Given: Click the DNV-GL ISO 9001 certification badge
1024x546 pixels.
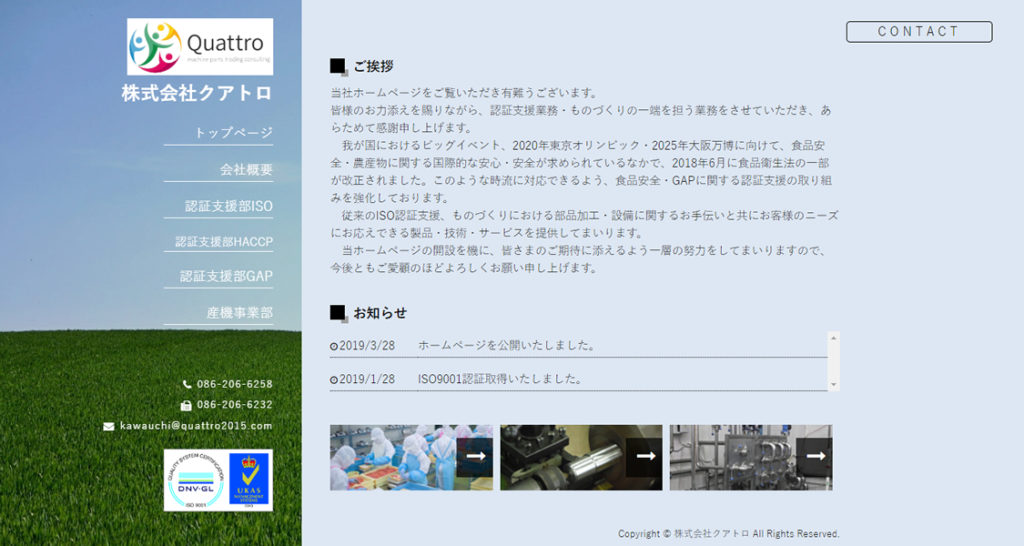Looking at the screenshot, I should coord(194,480).
